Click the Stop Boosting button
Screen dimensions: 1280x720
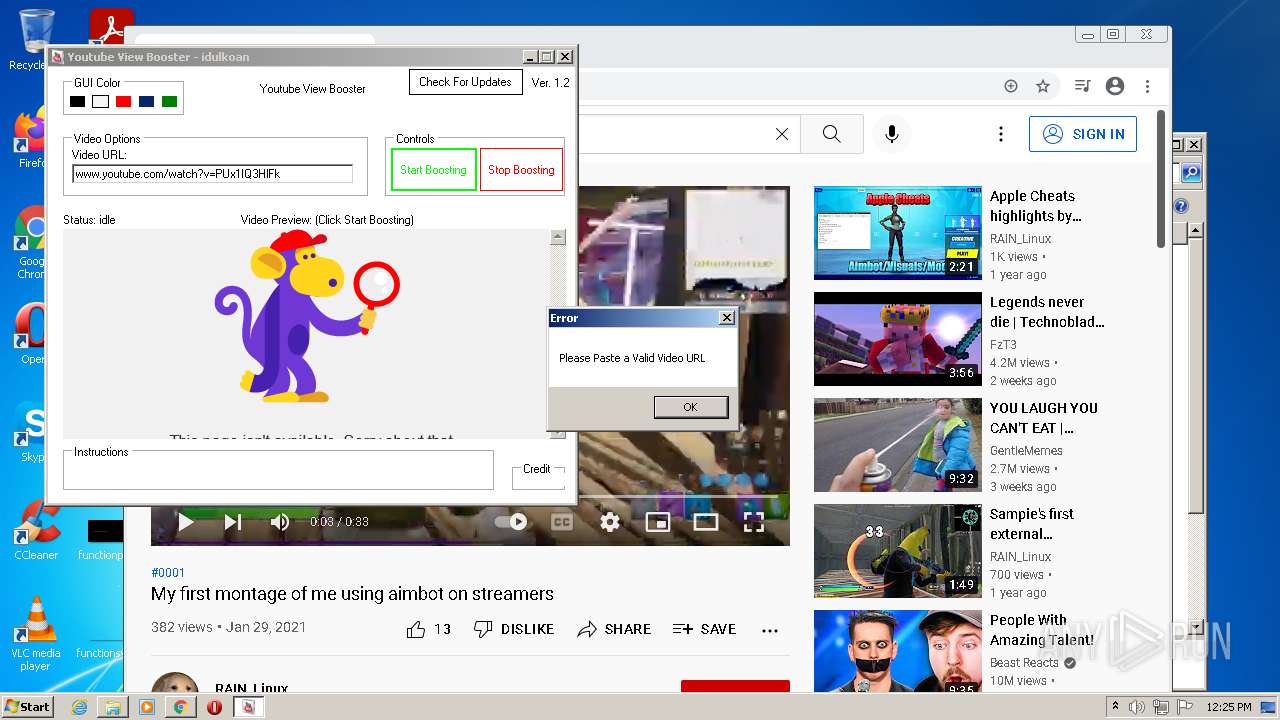521,170
